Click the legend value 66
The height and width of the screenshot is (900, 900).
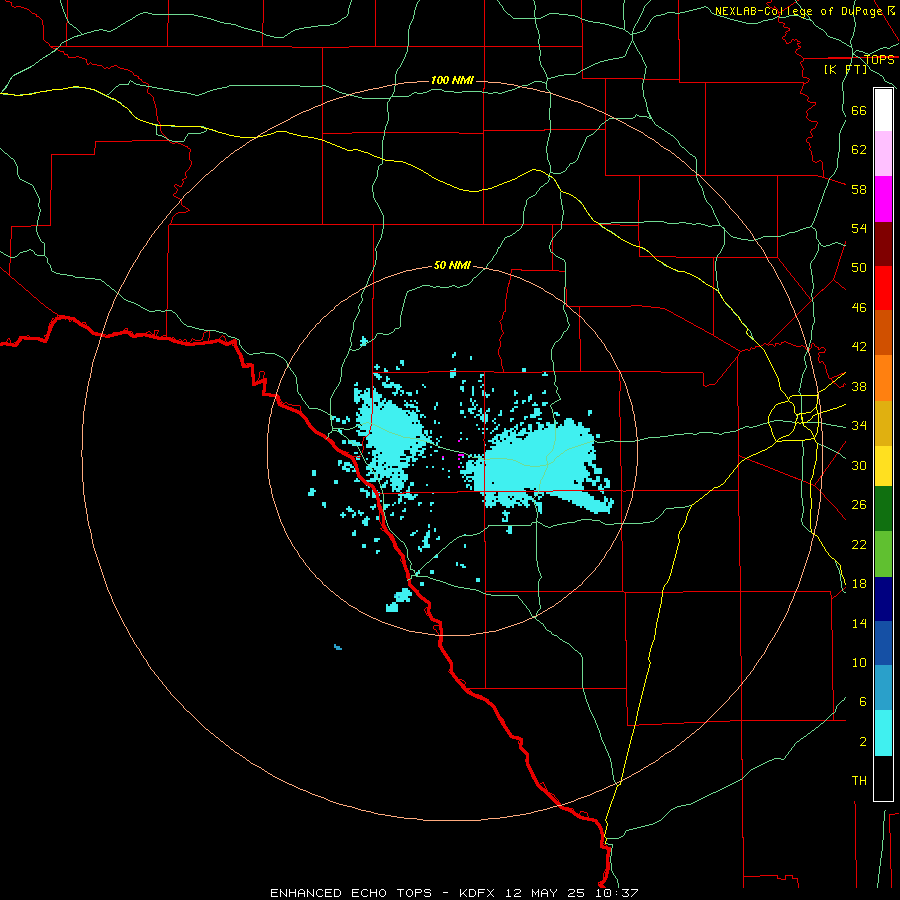click(859, 111)
